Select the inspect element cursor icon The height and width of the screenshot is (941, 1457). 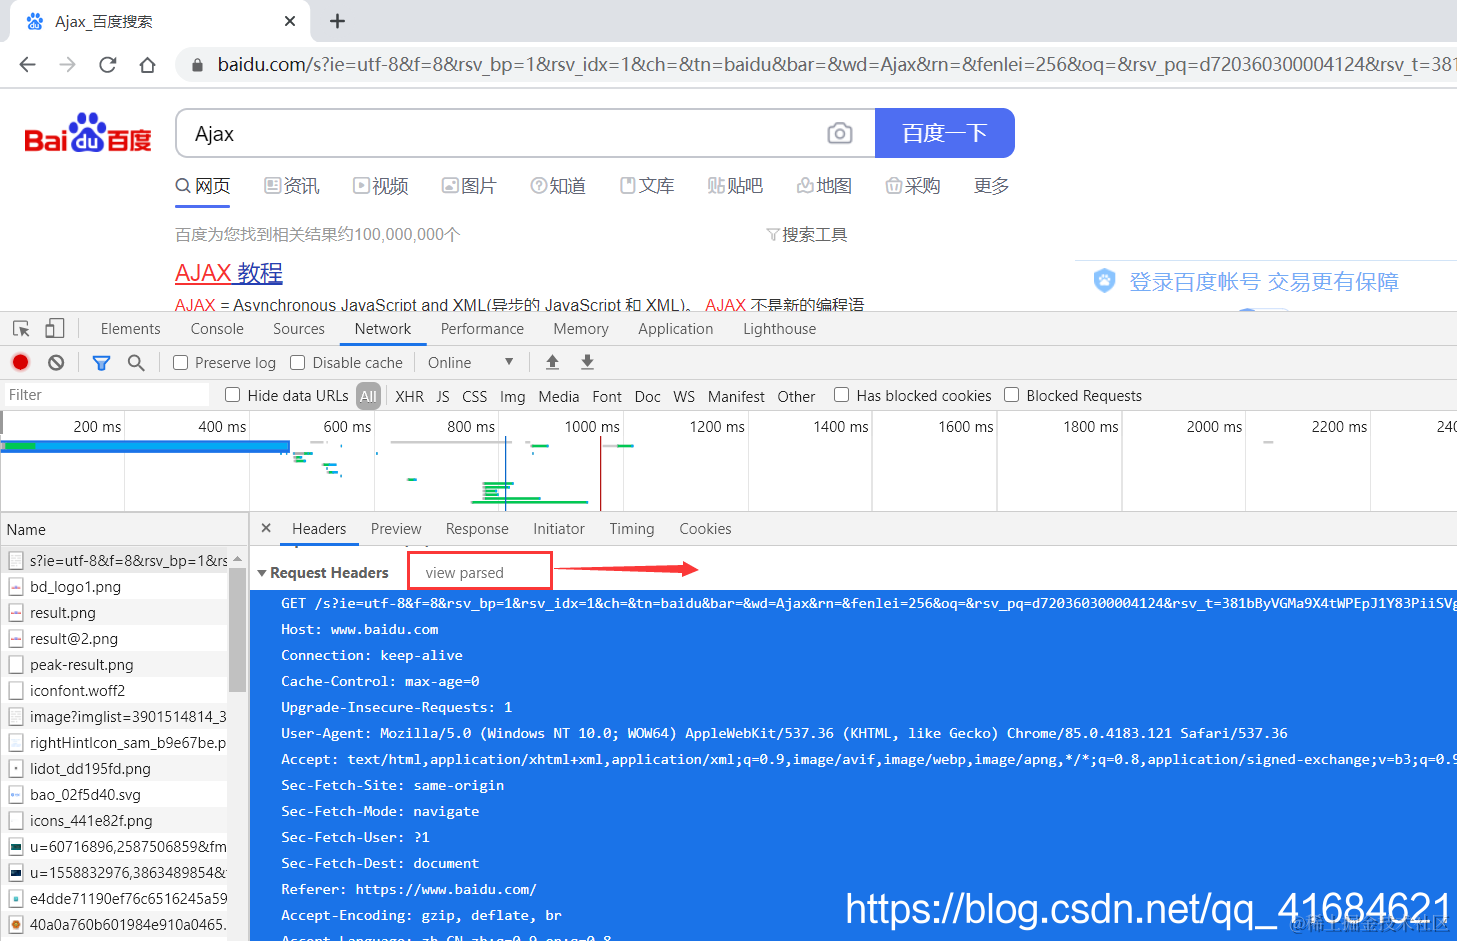pyautogui.click(x=21, y=328)
